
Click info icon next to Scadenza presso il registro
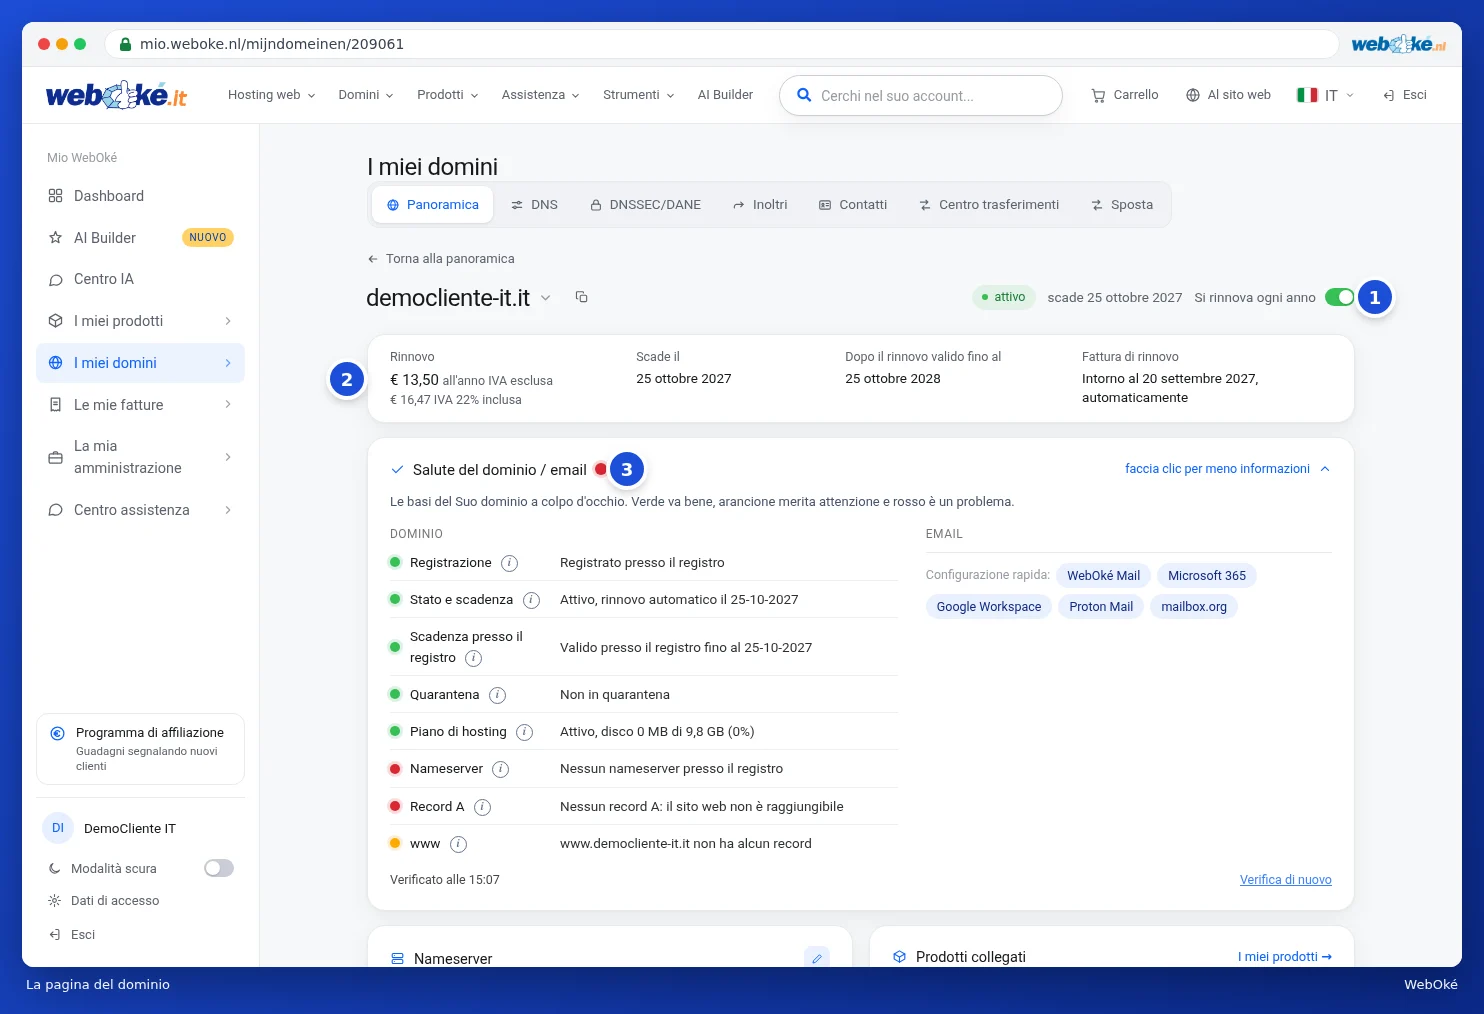click(474, 658)
